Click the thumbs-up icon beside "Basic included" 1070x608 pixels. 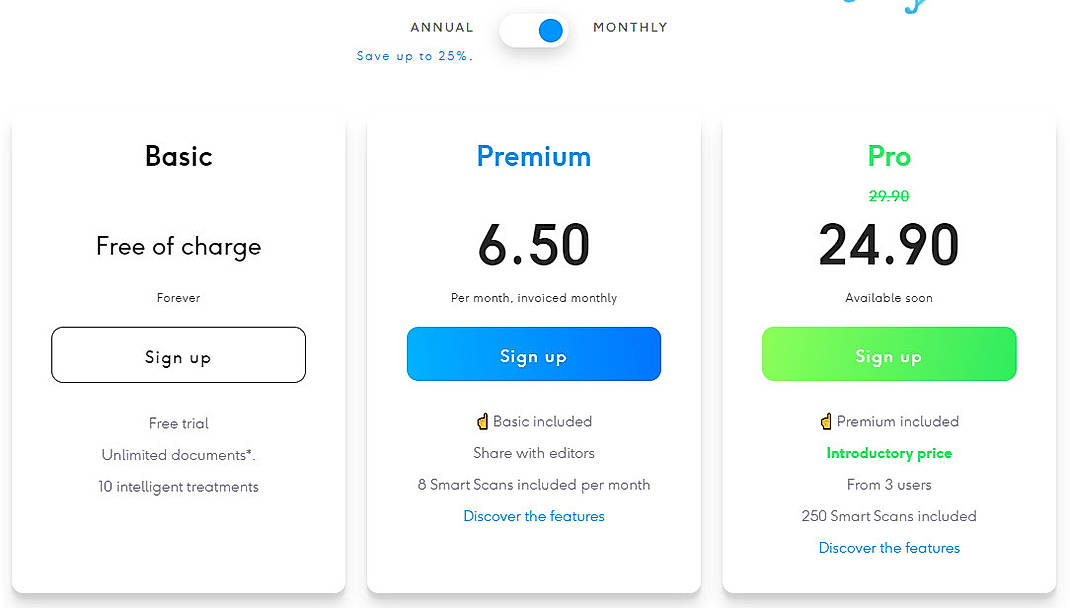click(481, 421)
